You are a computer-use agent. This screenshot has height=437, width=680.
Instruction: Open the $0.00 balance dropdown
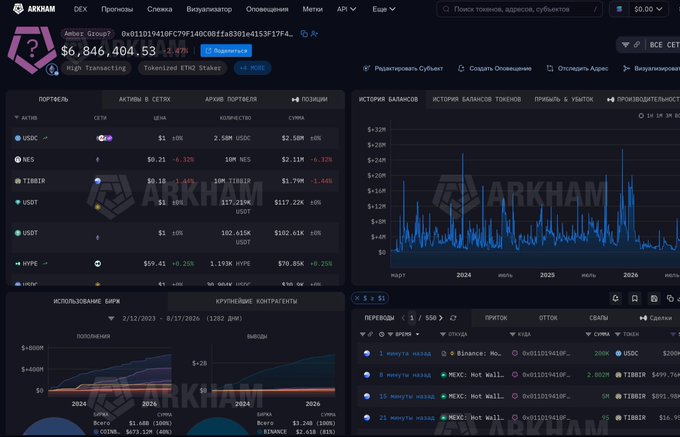click(x=648, y=9)
